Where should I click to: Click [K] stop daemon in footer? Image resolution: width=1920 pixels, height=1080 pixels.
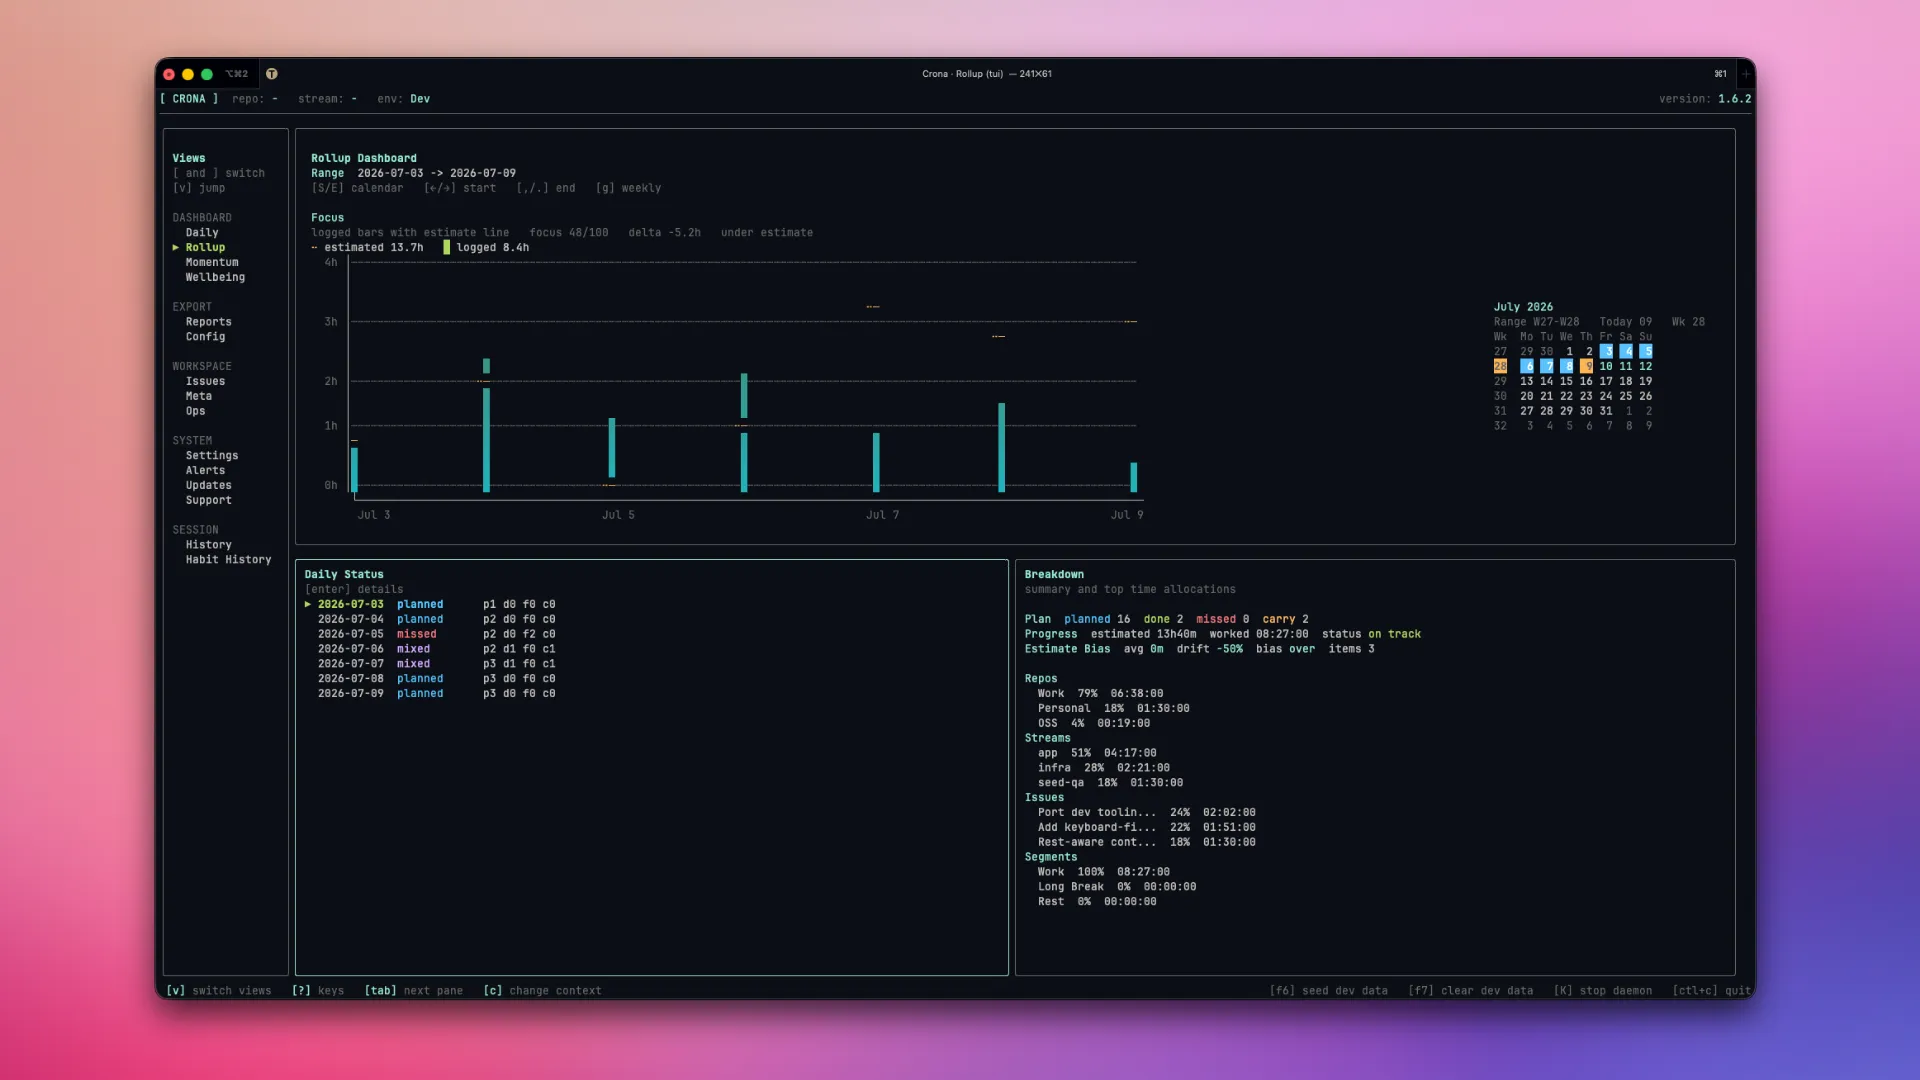click(1602, 991)
